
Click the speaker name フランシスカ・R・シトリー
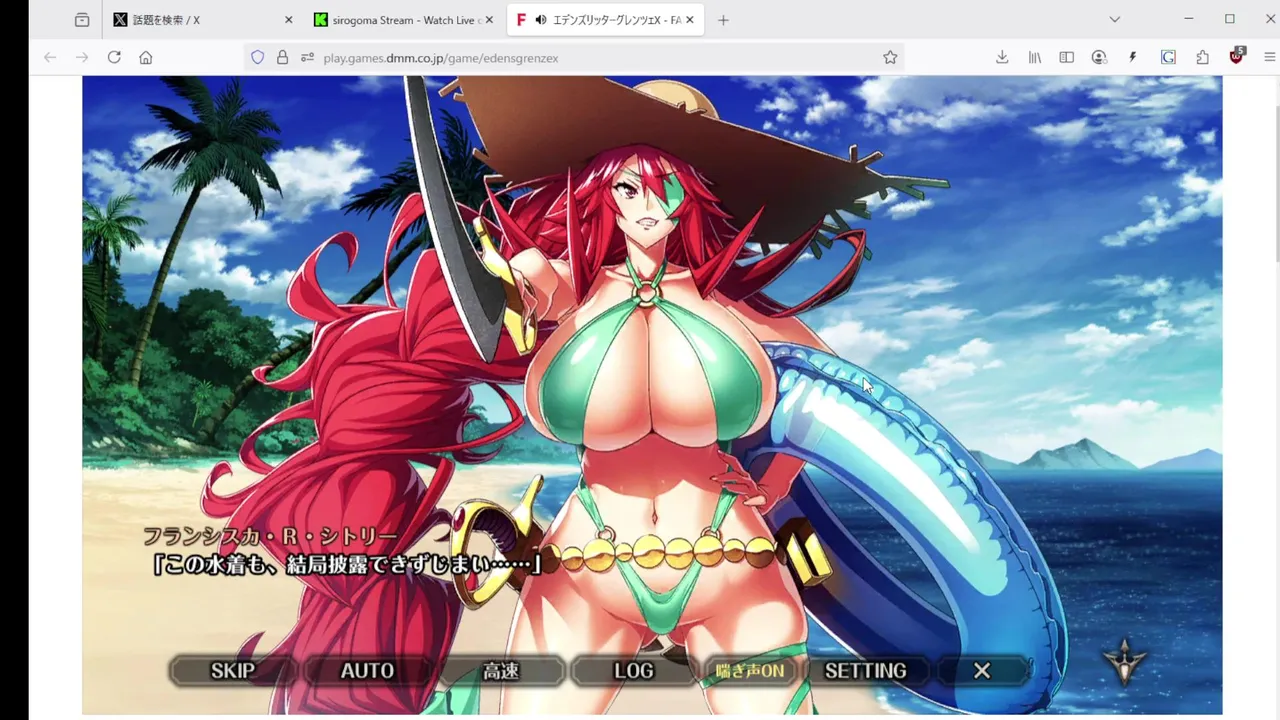pos(270,537)
